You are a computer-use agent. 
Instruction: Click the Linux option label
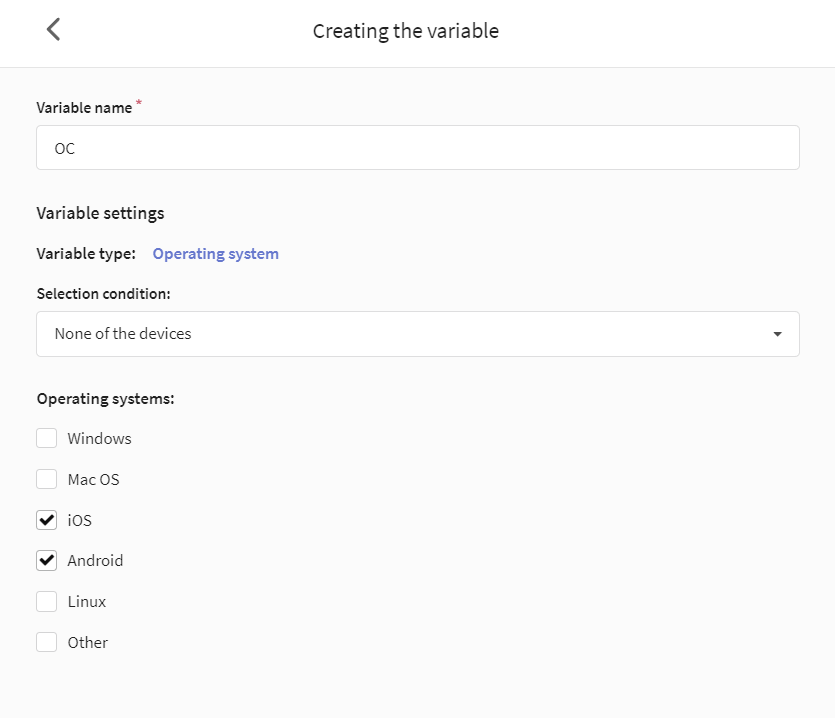87,602
